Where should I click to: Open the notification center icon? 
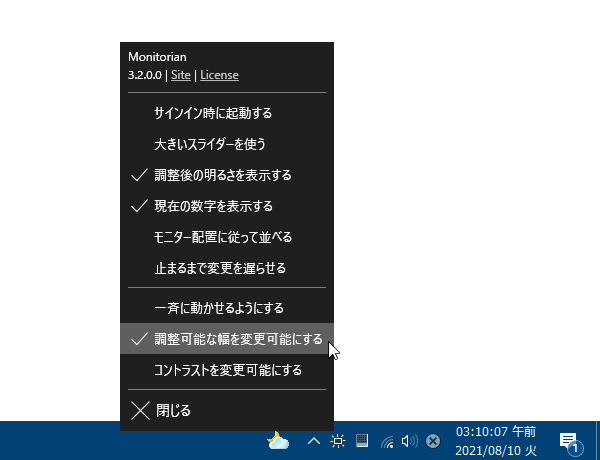570,442
